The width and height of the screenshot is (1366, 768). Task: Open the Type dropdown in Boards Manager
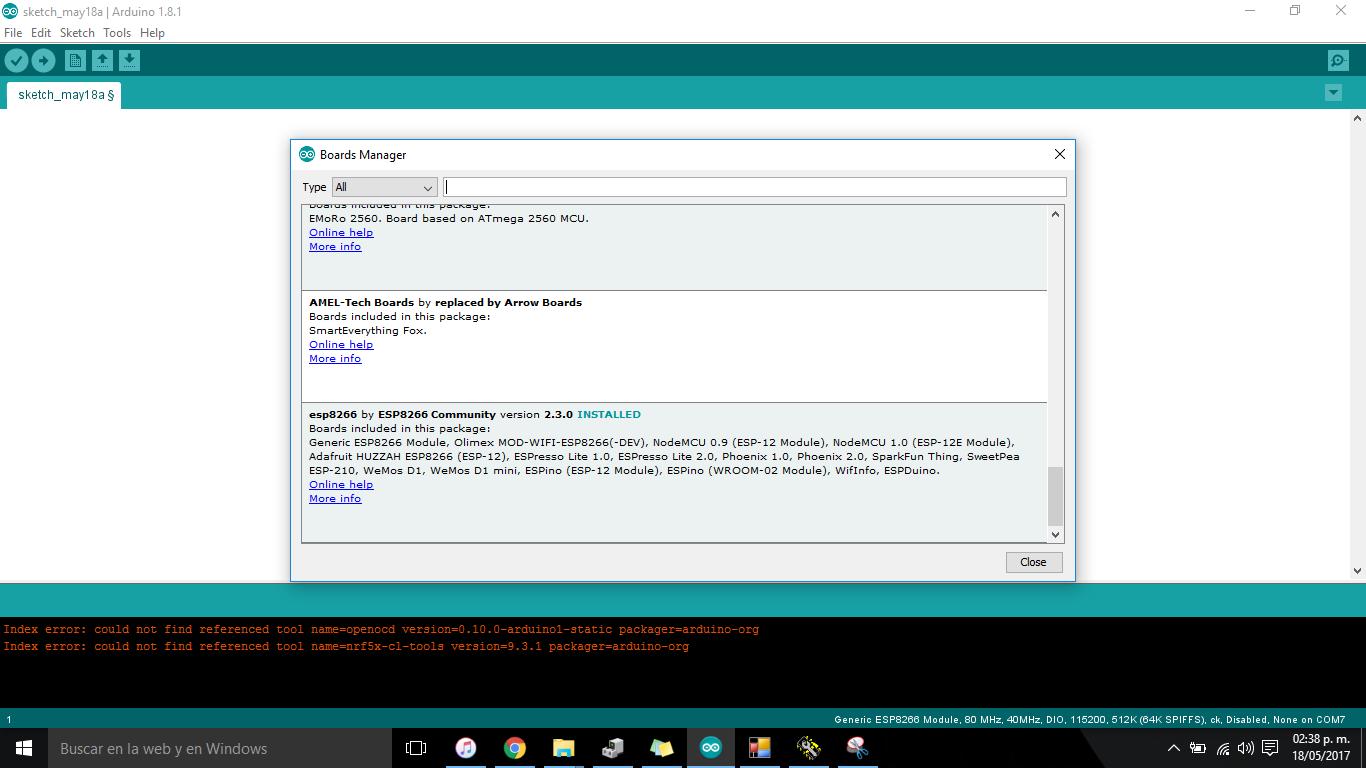click(385, 187)
